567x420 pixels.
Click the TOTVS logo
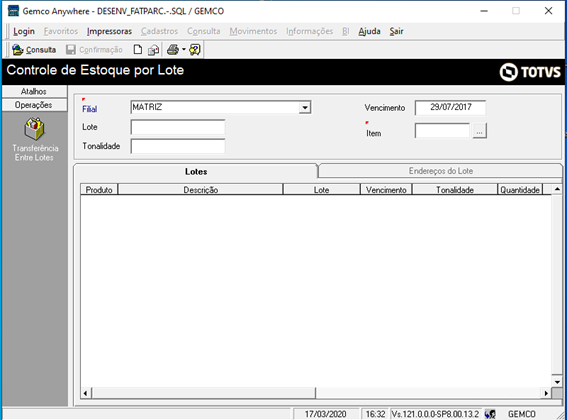coord(530,72)
